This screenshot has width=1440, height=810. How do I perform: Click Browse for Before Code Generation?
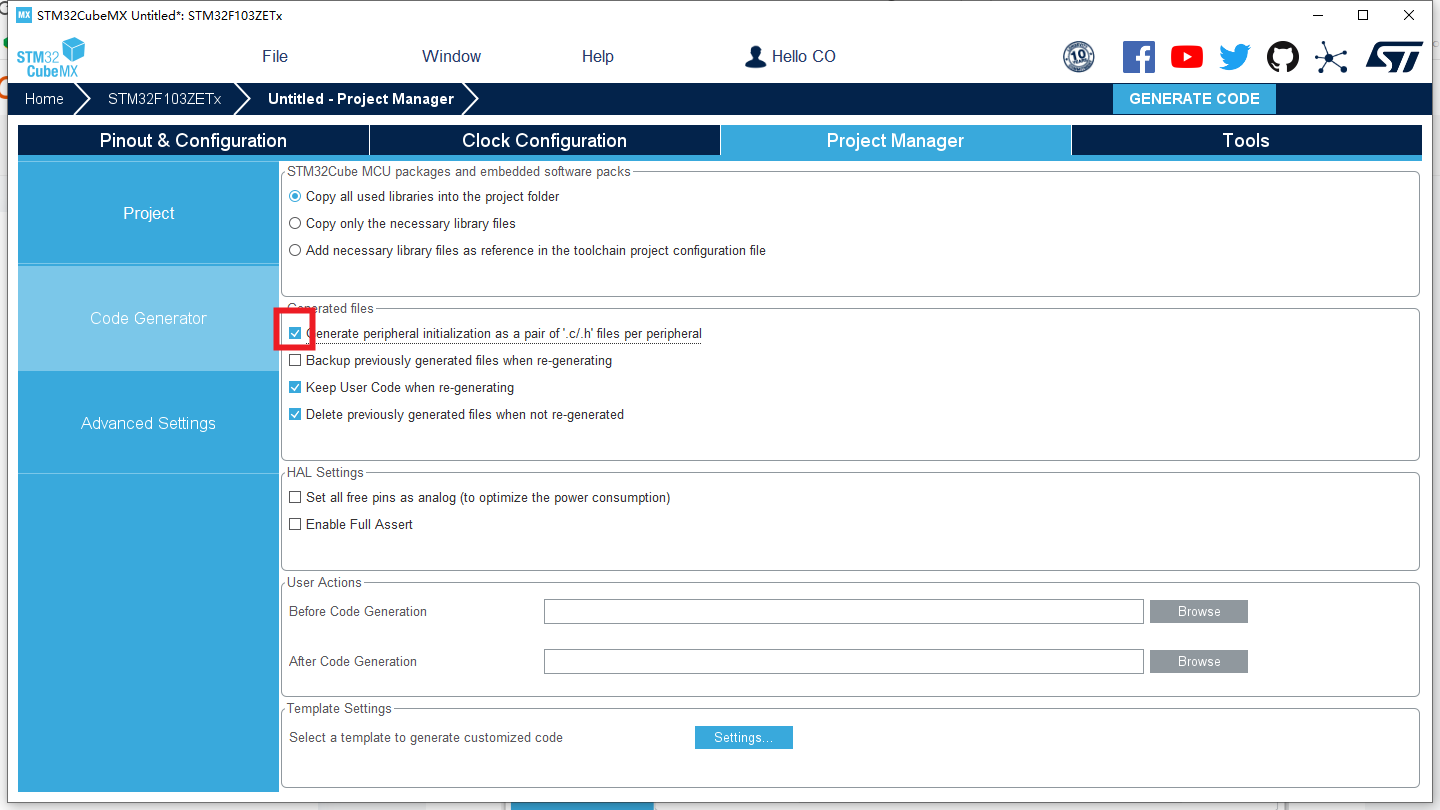click(1199, 612)
